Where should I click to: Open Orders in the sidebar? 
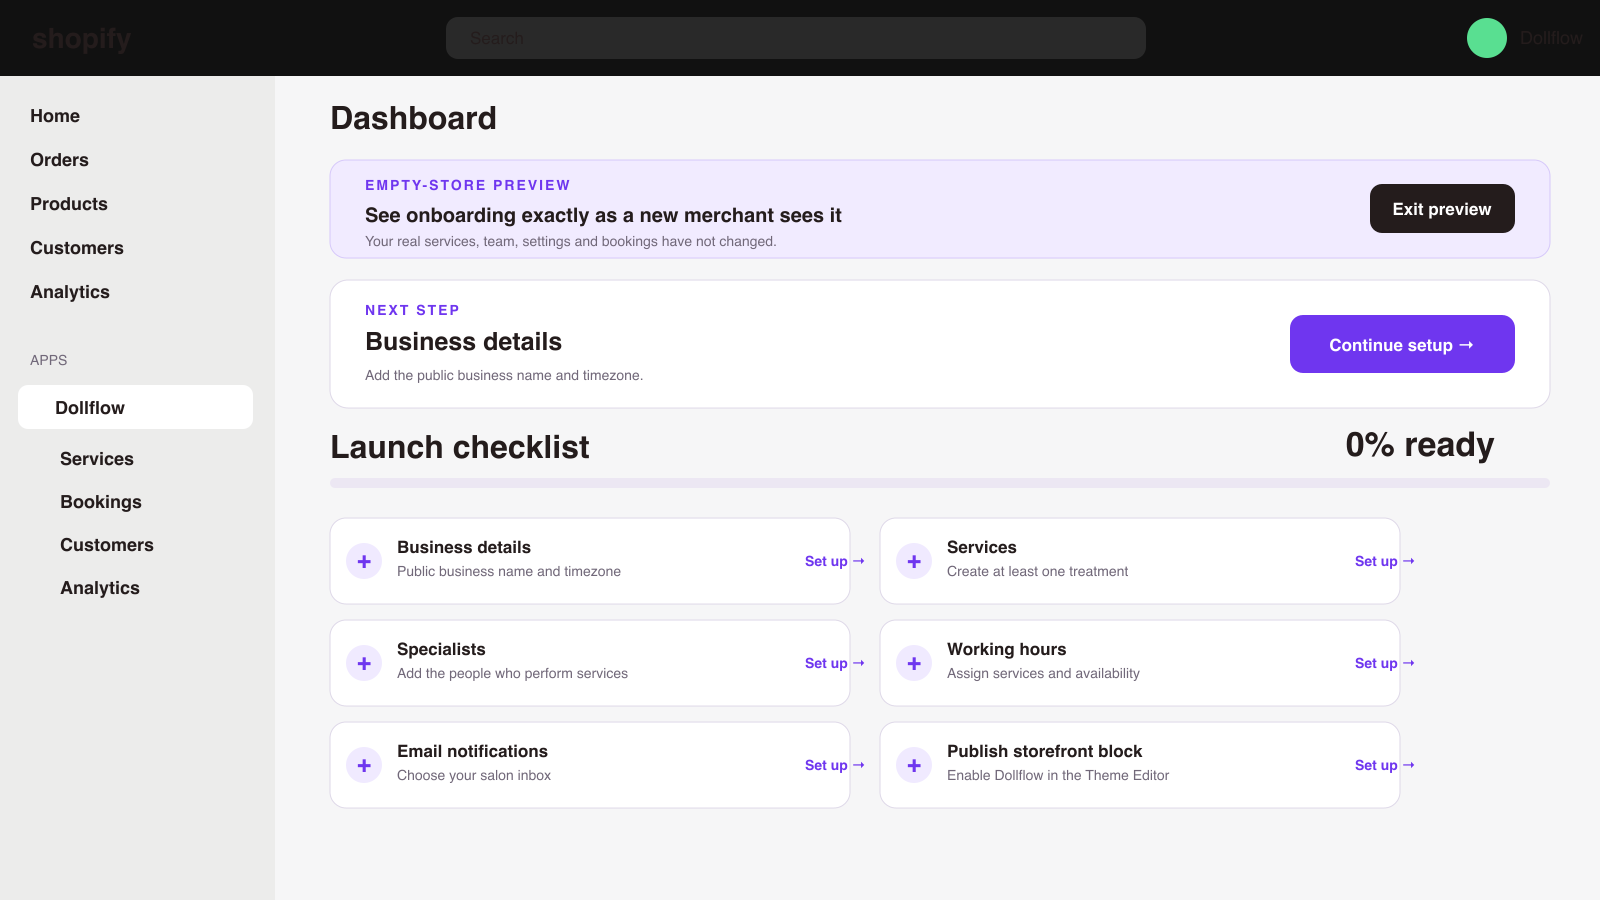59,160
